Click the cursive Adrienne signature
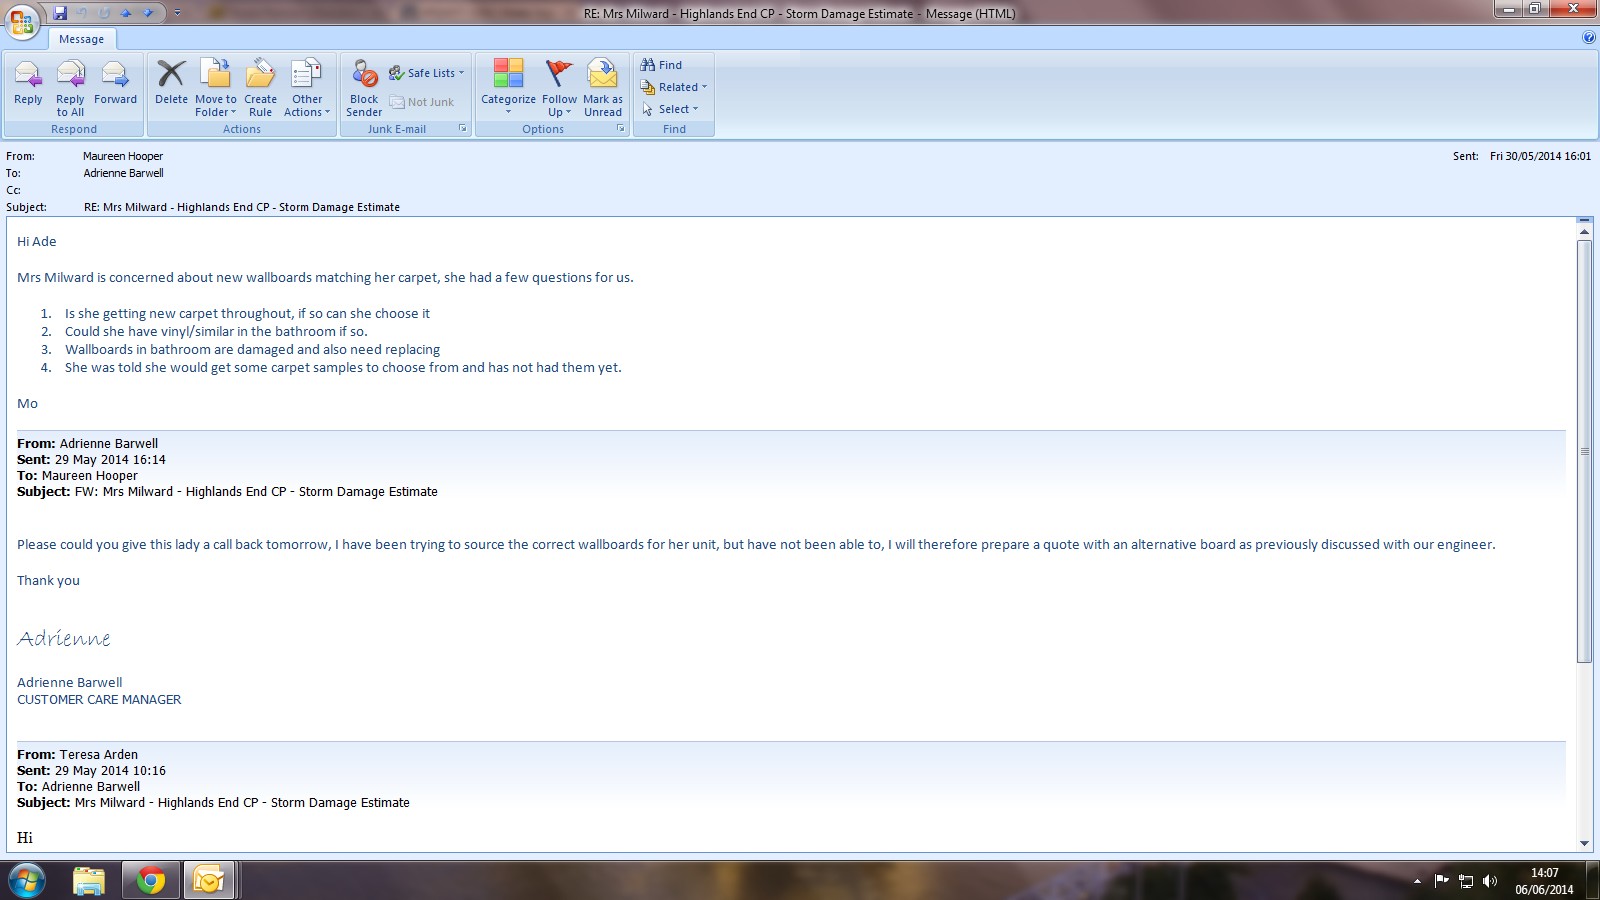Image resolution: width=1600 pixels, height=900 pixels. pyautogui.click(x=64, y=638)
